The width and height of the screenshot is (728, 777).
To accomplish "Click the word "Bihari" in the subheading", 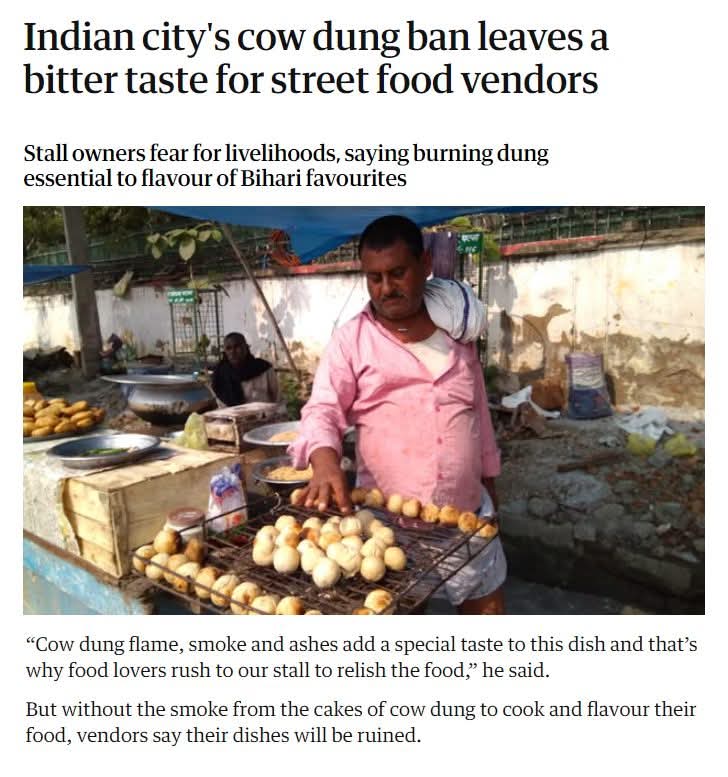I will point(271,178).
